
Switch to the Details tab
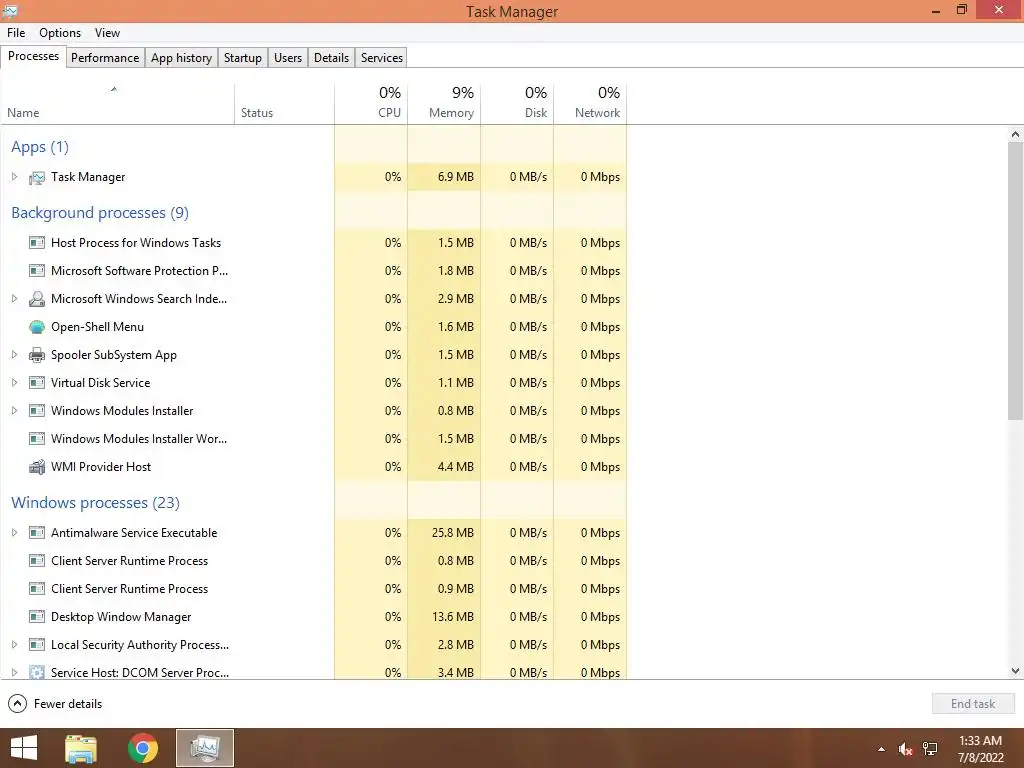[x=331, y=58]
